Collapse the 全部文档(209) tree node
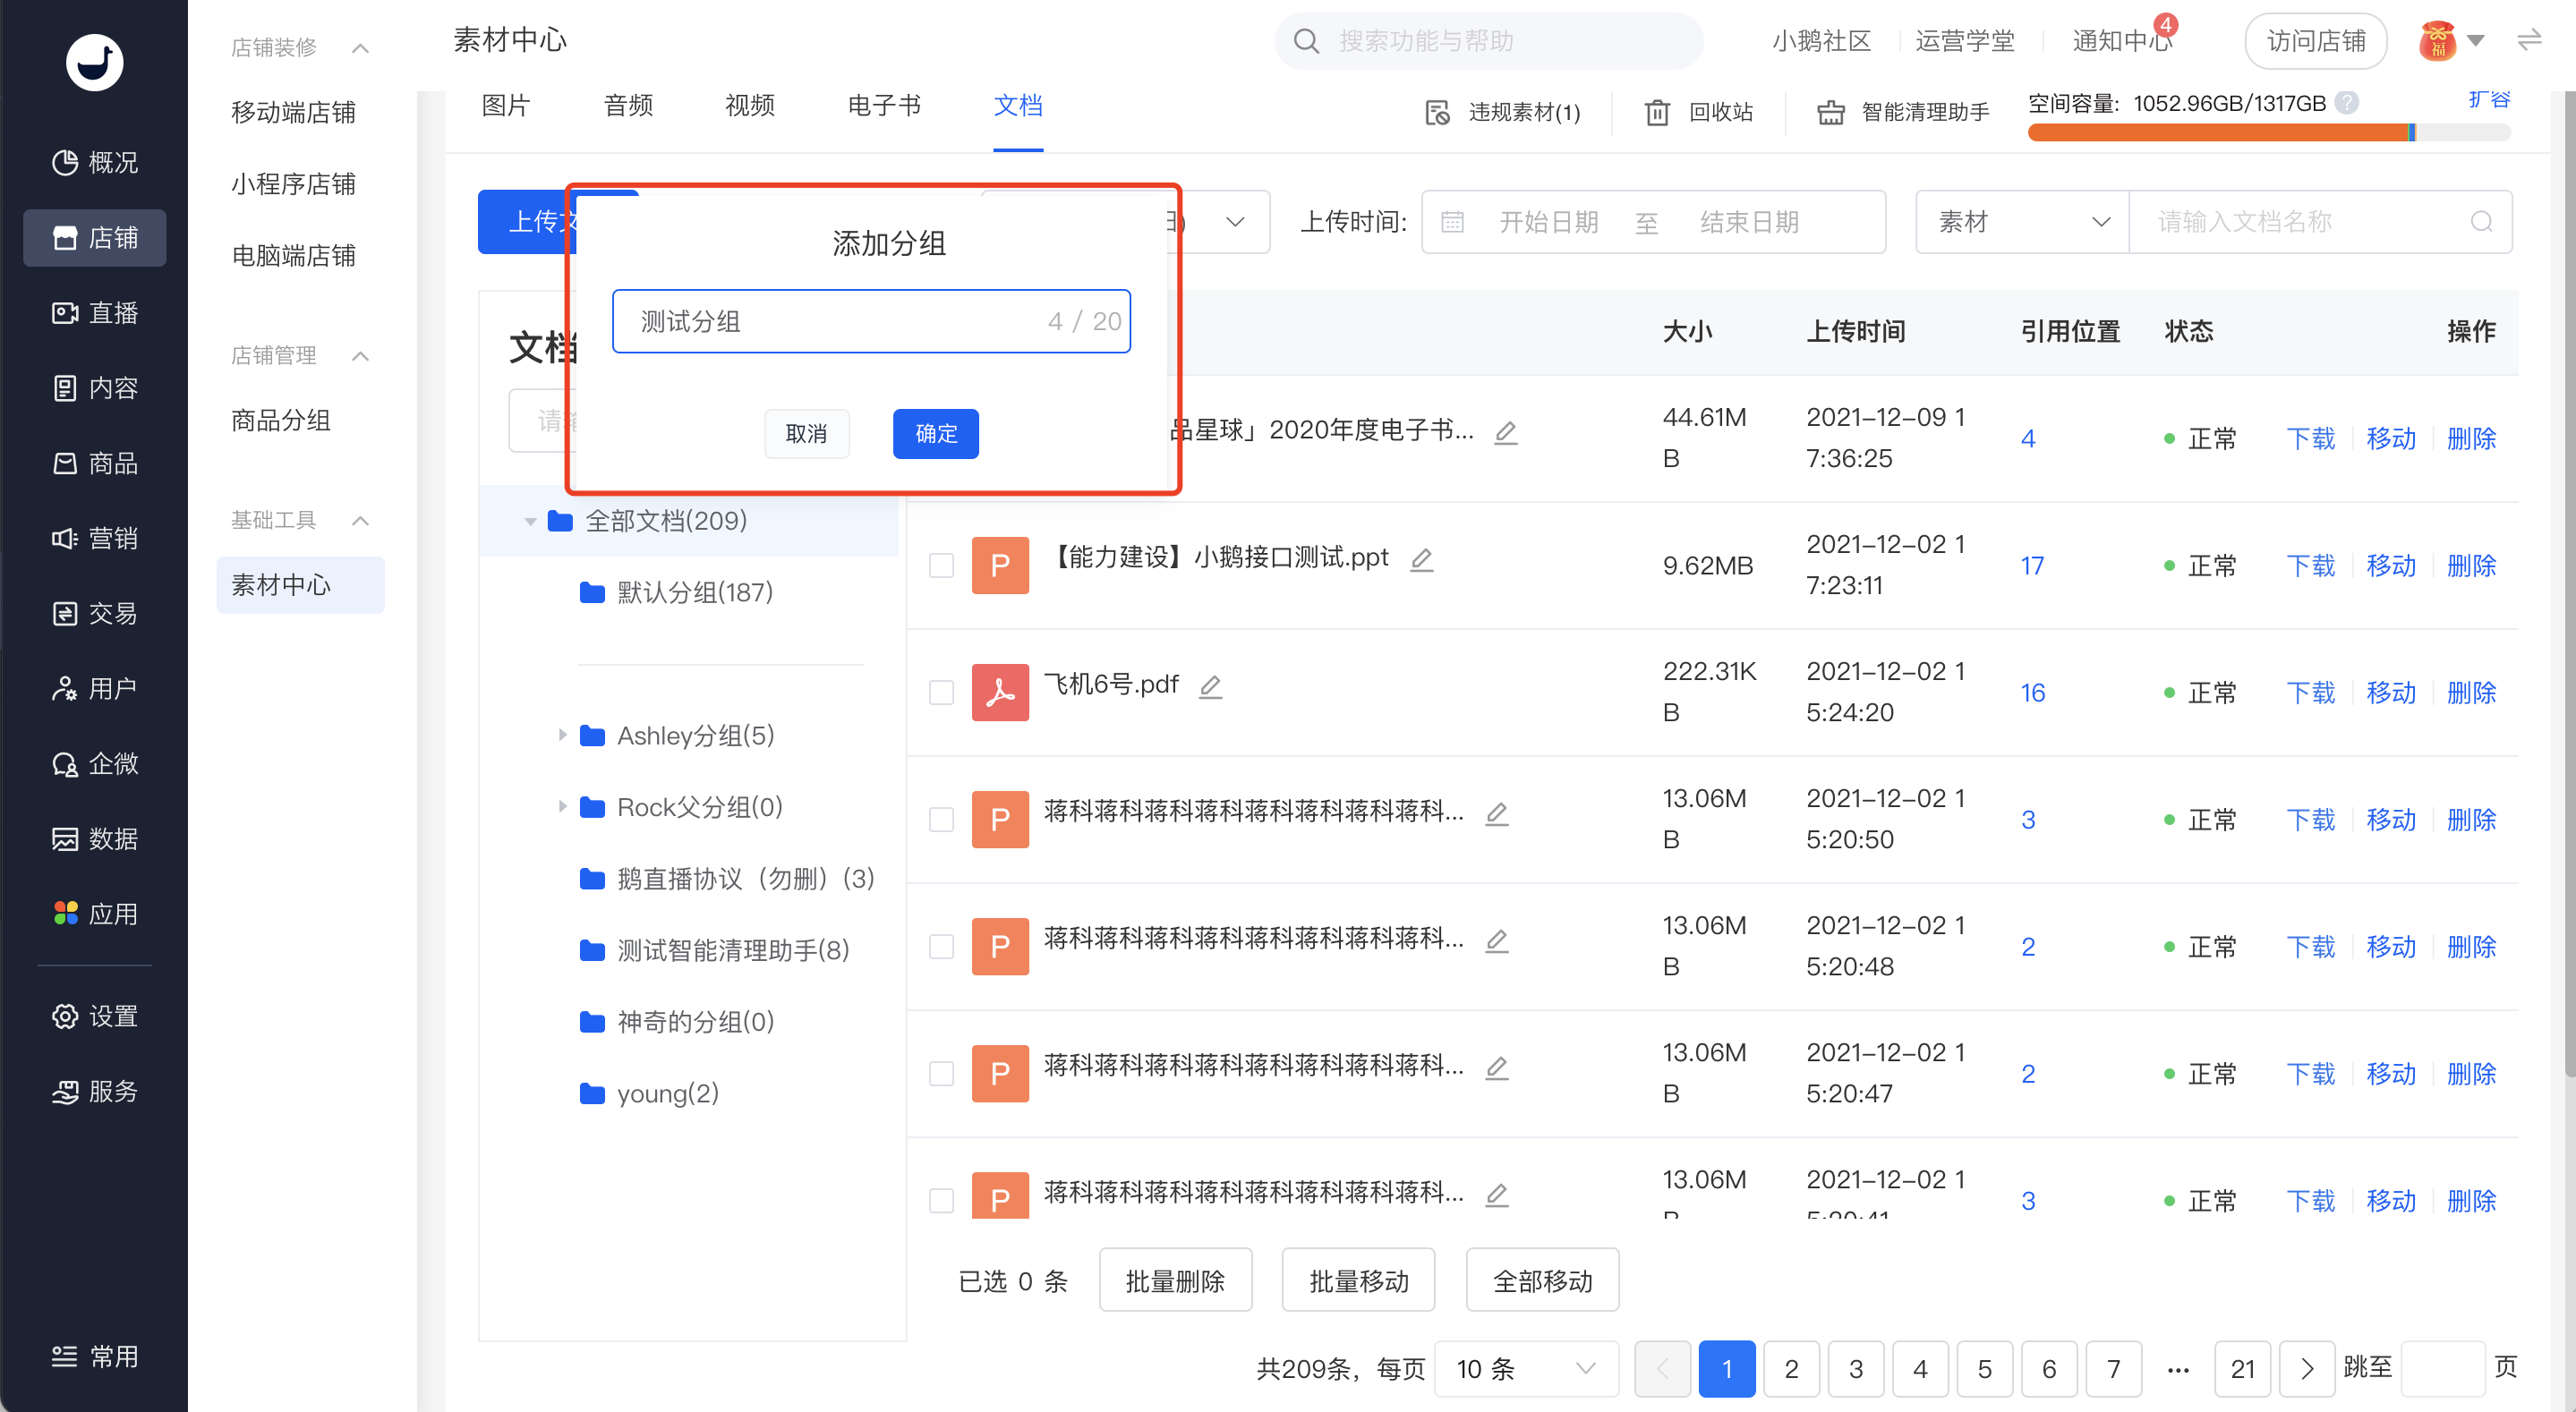Viewport: 2576px width, 1412px height. 530,521
